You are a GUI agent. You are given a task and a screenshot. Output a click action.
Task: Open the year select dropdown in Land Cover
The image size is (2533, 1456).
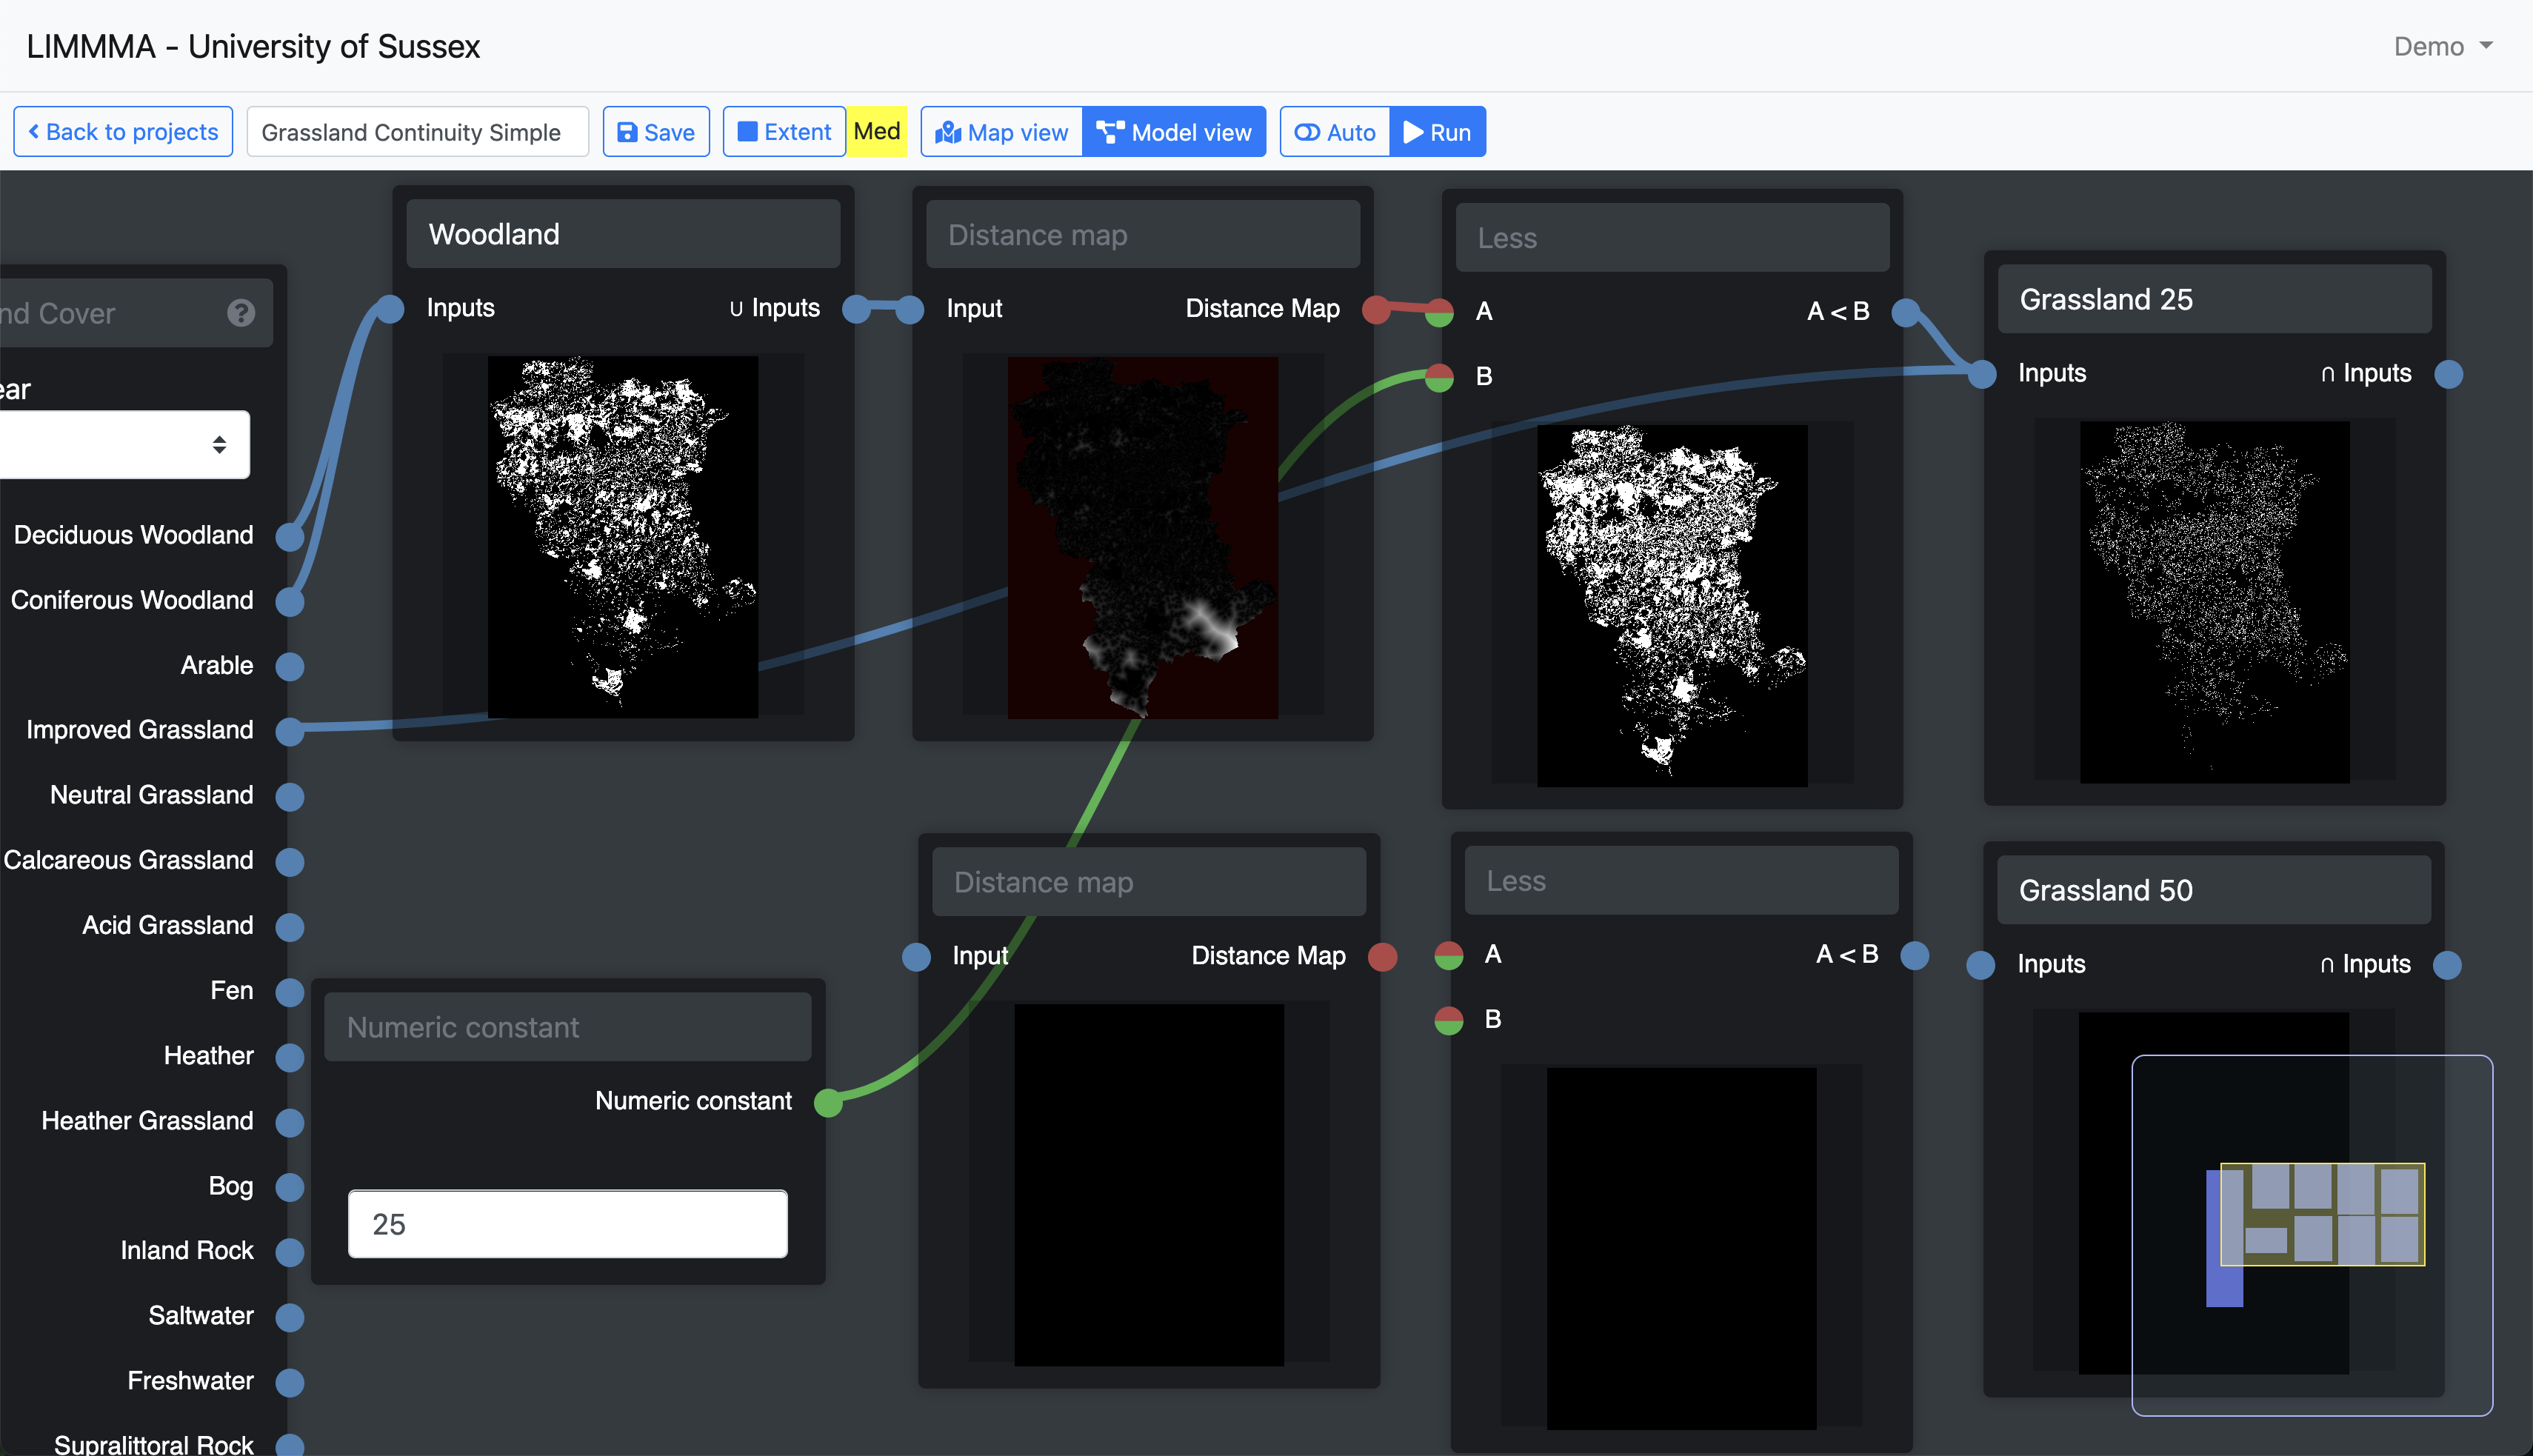125,444
